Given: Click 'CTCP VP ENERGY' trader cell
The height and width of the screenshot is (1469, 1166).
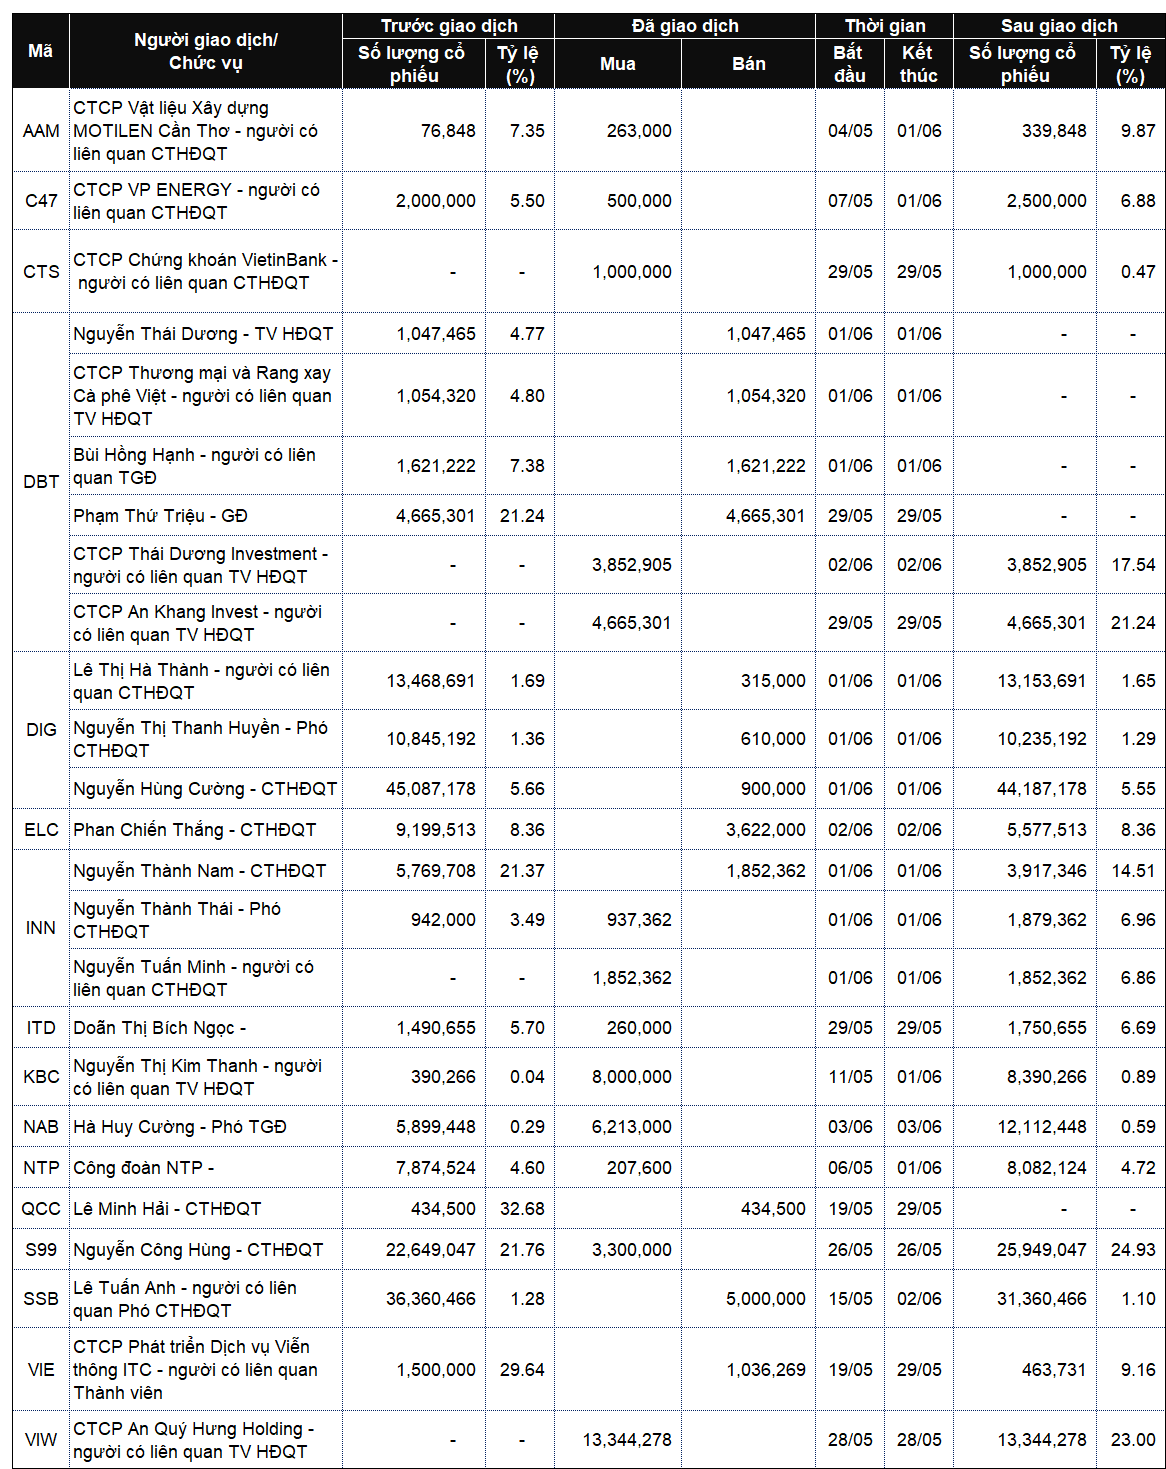Looking at the screenshot, I should pyautogui.click(x=206, y=201).
